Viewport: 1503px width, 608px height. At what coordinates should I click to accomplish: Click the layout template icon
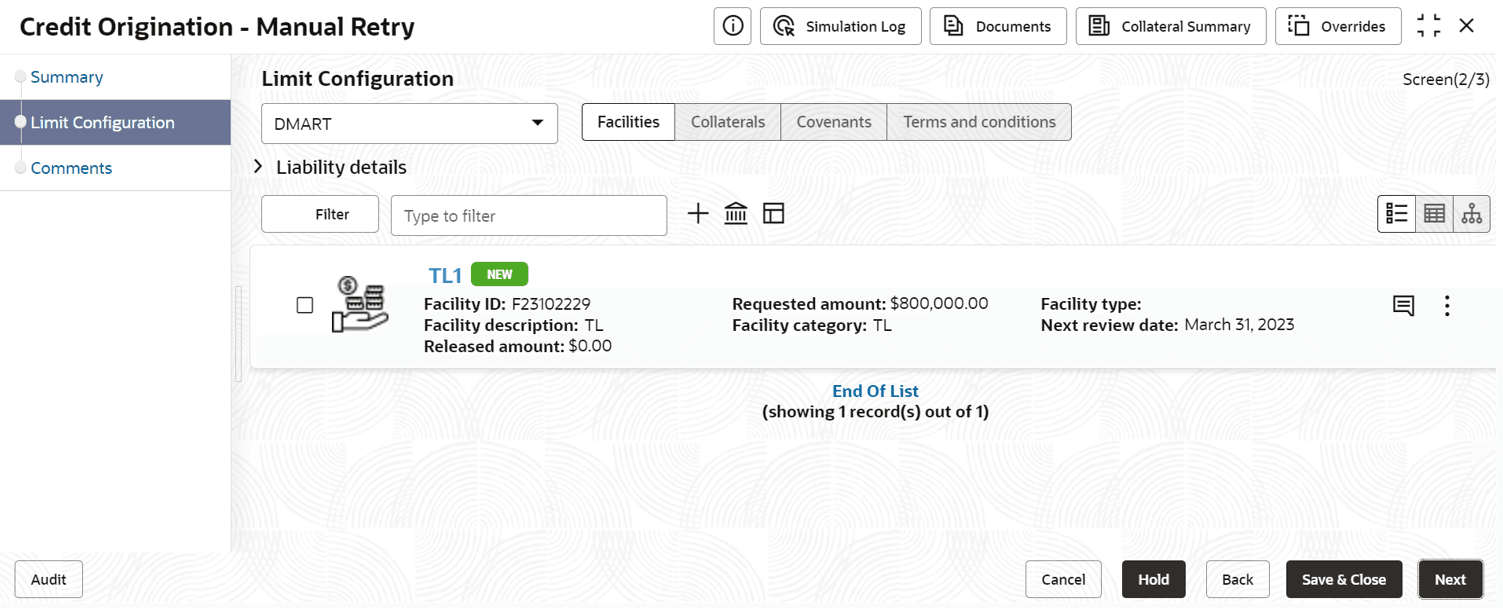[773, 213]
